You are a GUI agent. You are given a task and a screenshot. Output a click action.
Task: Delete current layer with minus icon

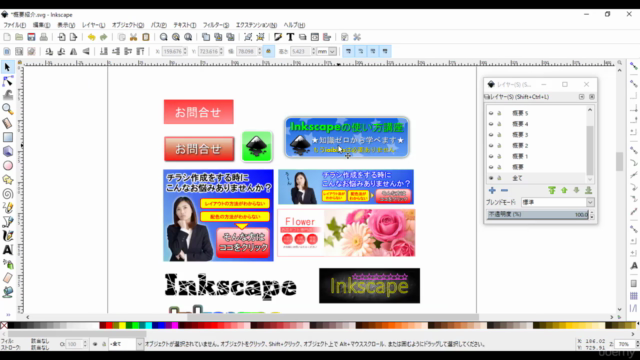504,190
